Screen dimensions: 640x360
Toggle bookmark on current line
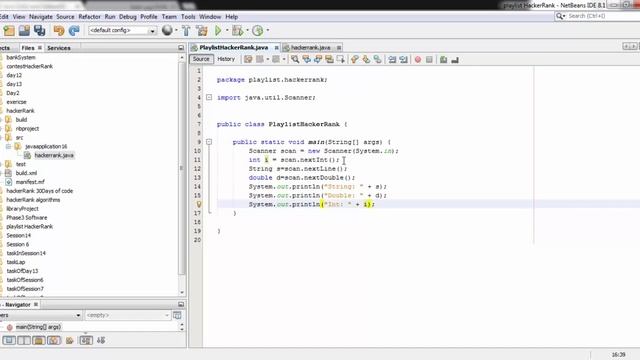[377, 60]
